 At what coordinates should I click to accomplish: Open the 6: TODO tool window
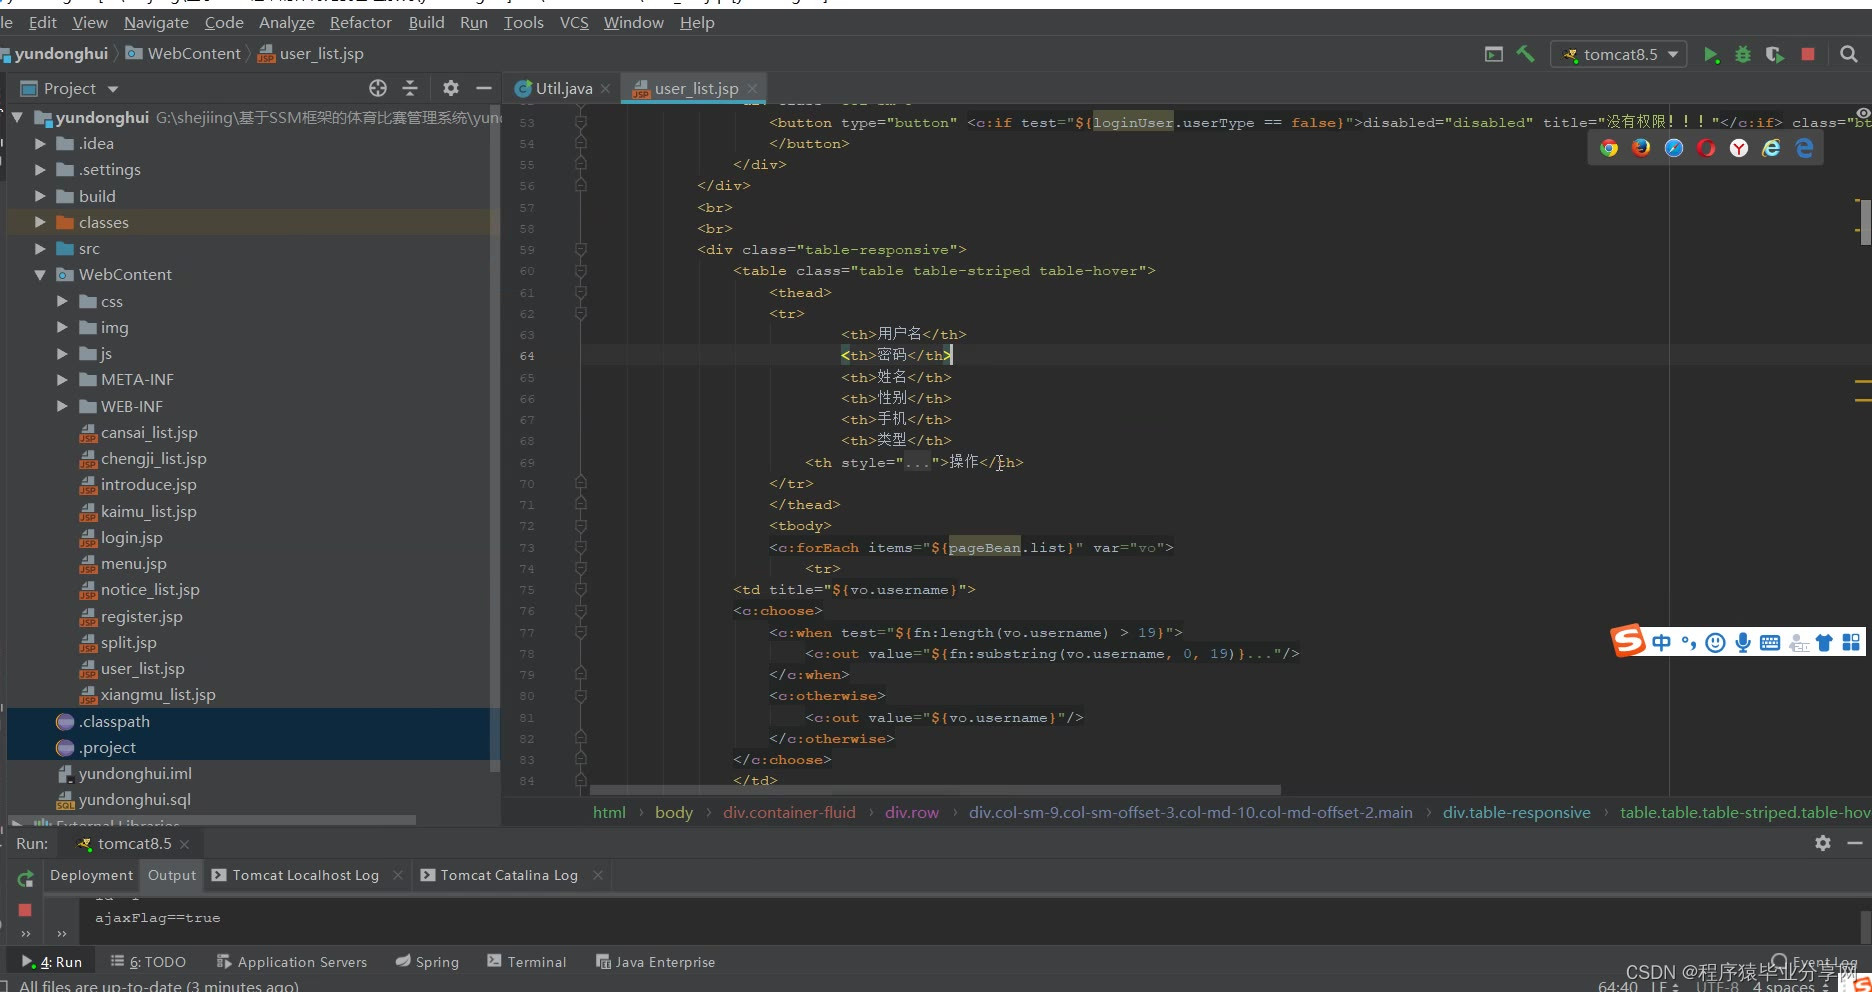pos(148,962)
